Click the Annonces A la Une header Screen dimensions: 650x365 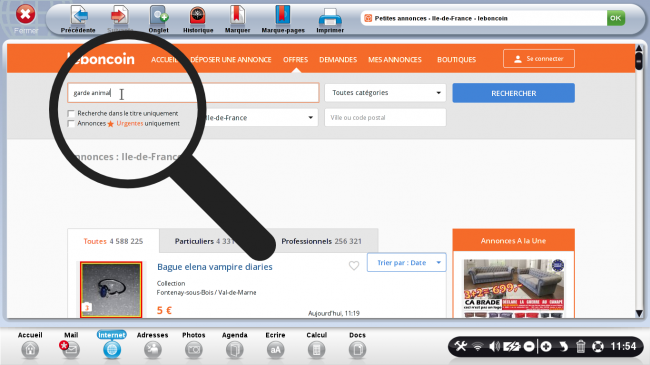tap(514, 241)
